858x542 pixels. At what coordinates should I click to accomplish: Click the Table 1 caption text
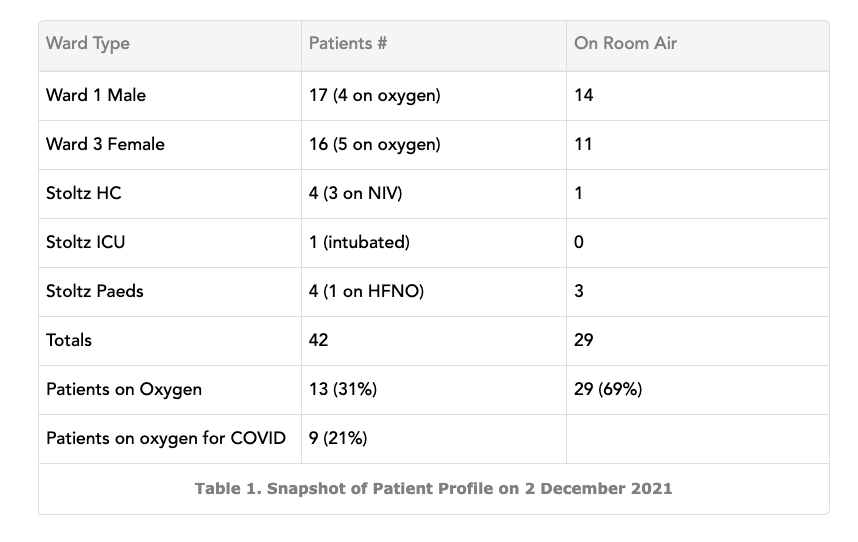pyautogui.click(x=433, y=488)
